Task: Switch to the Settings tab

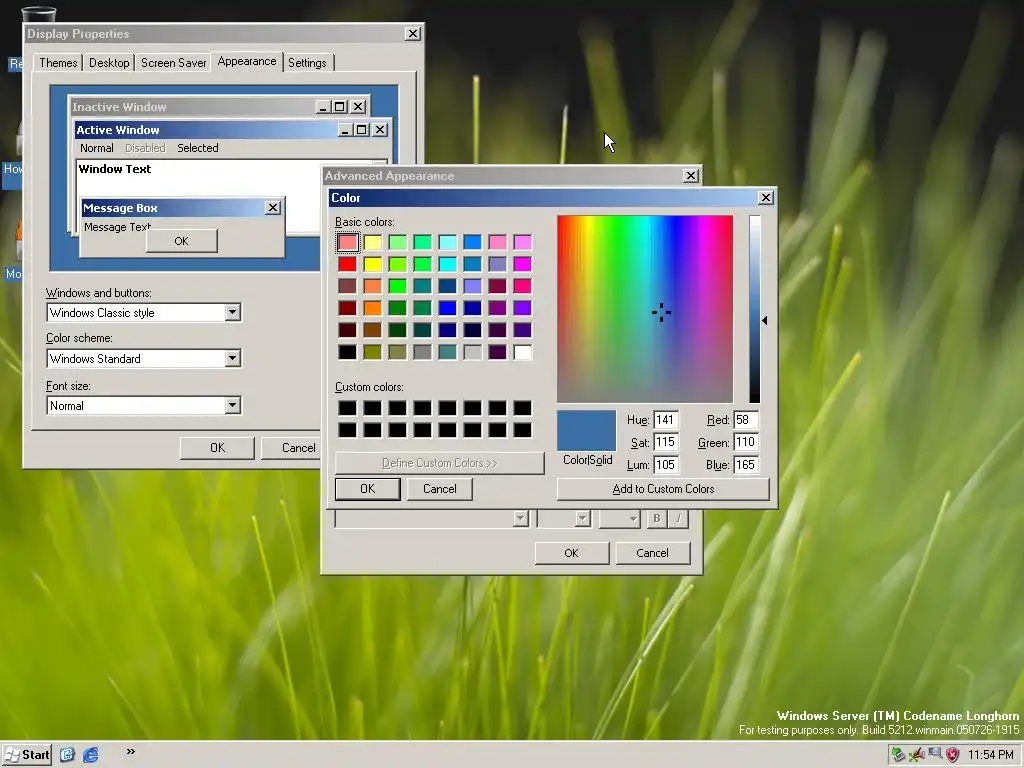Action: pos(307,63)
